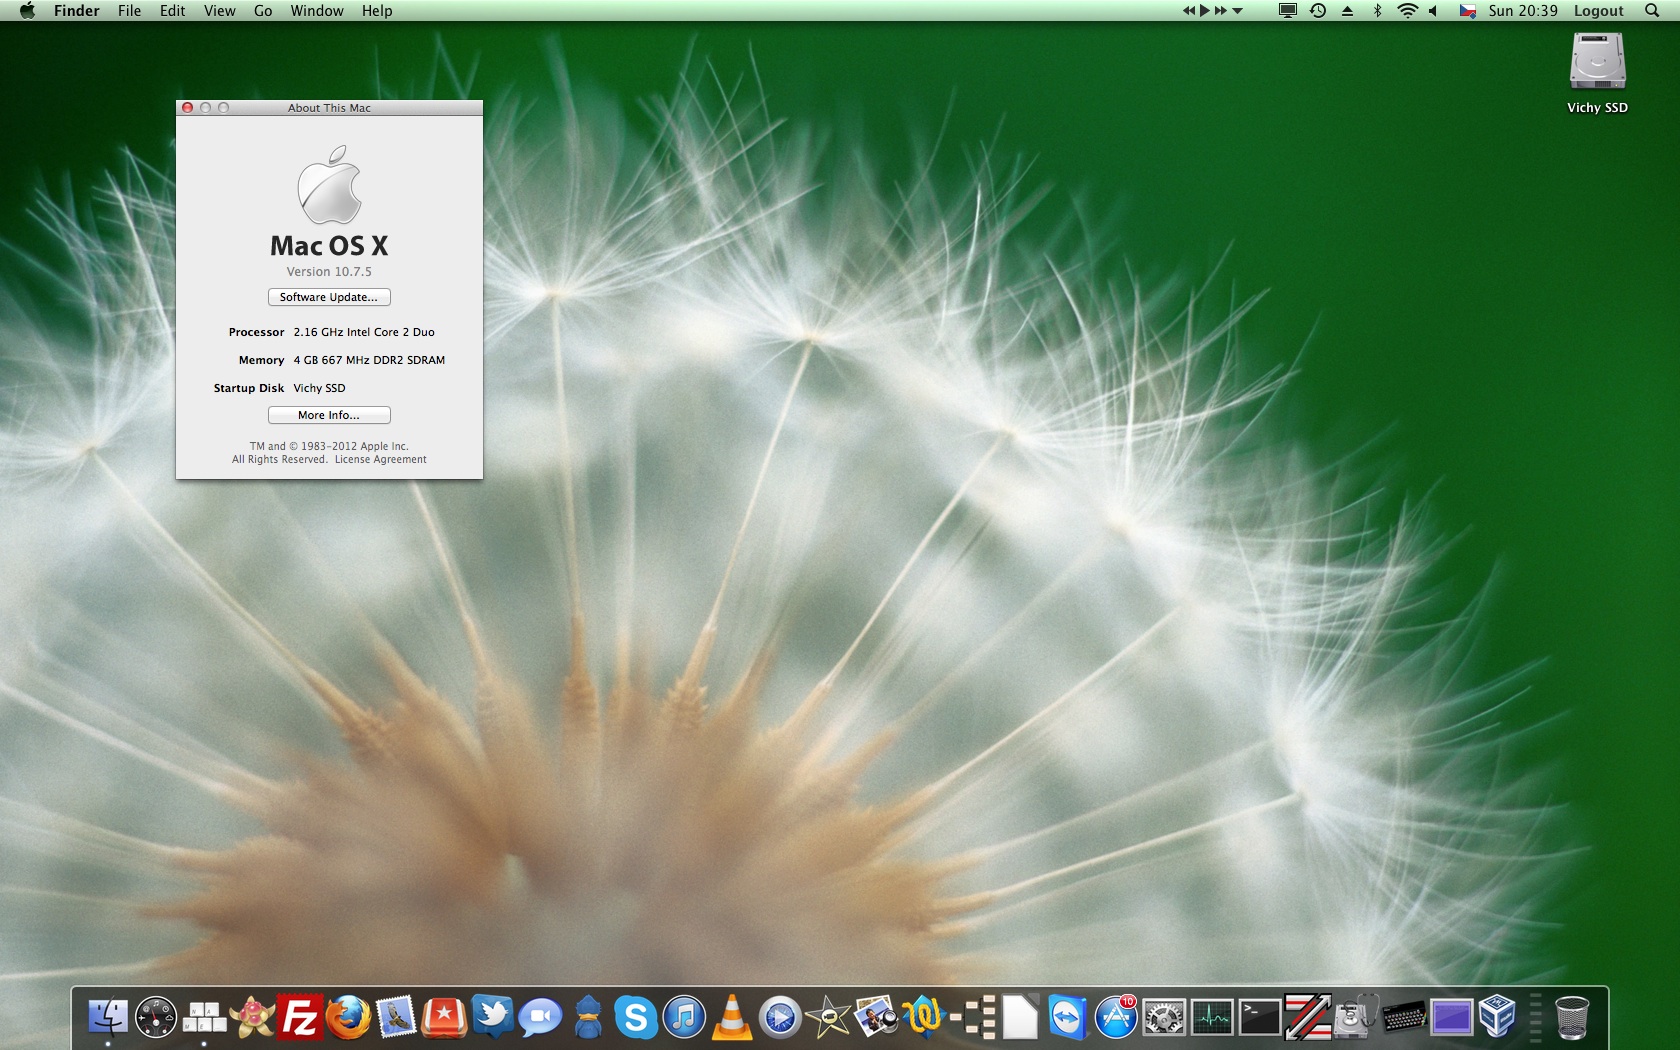The width and height of the screenshot is (1680, 1050).
Task: Open Terminal from the dock
Action: point(1259,1018)
